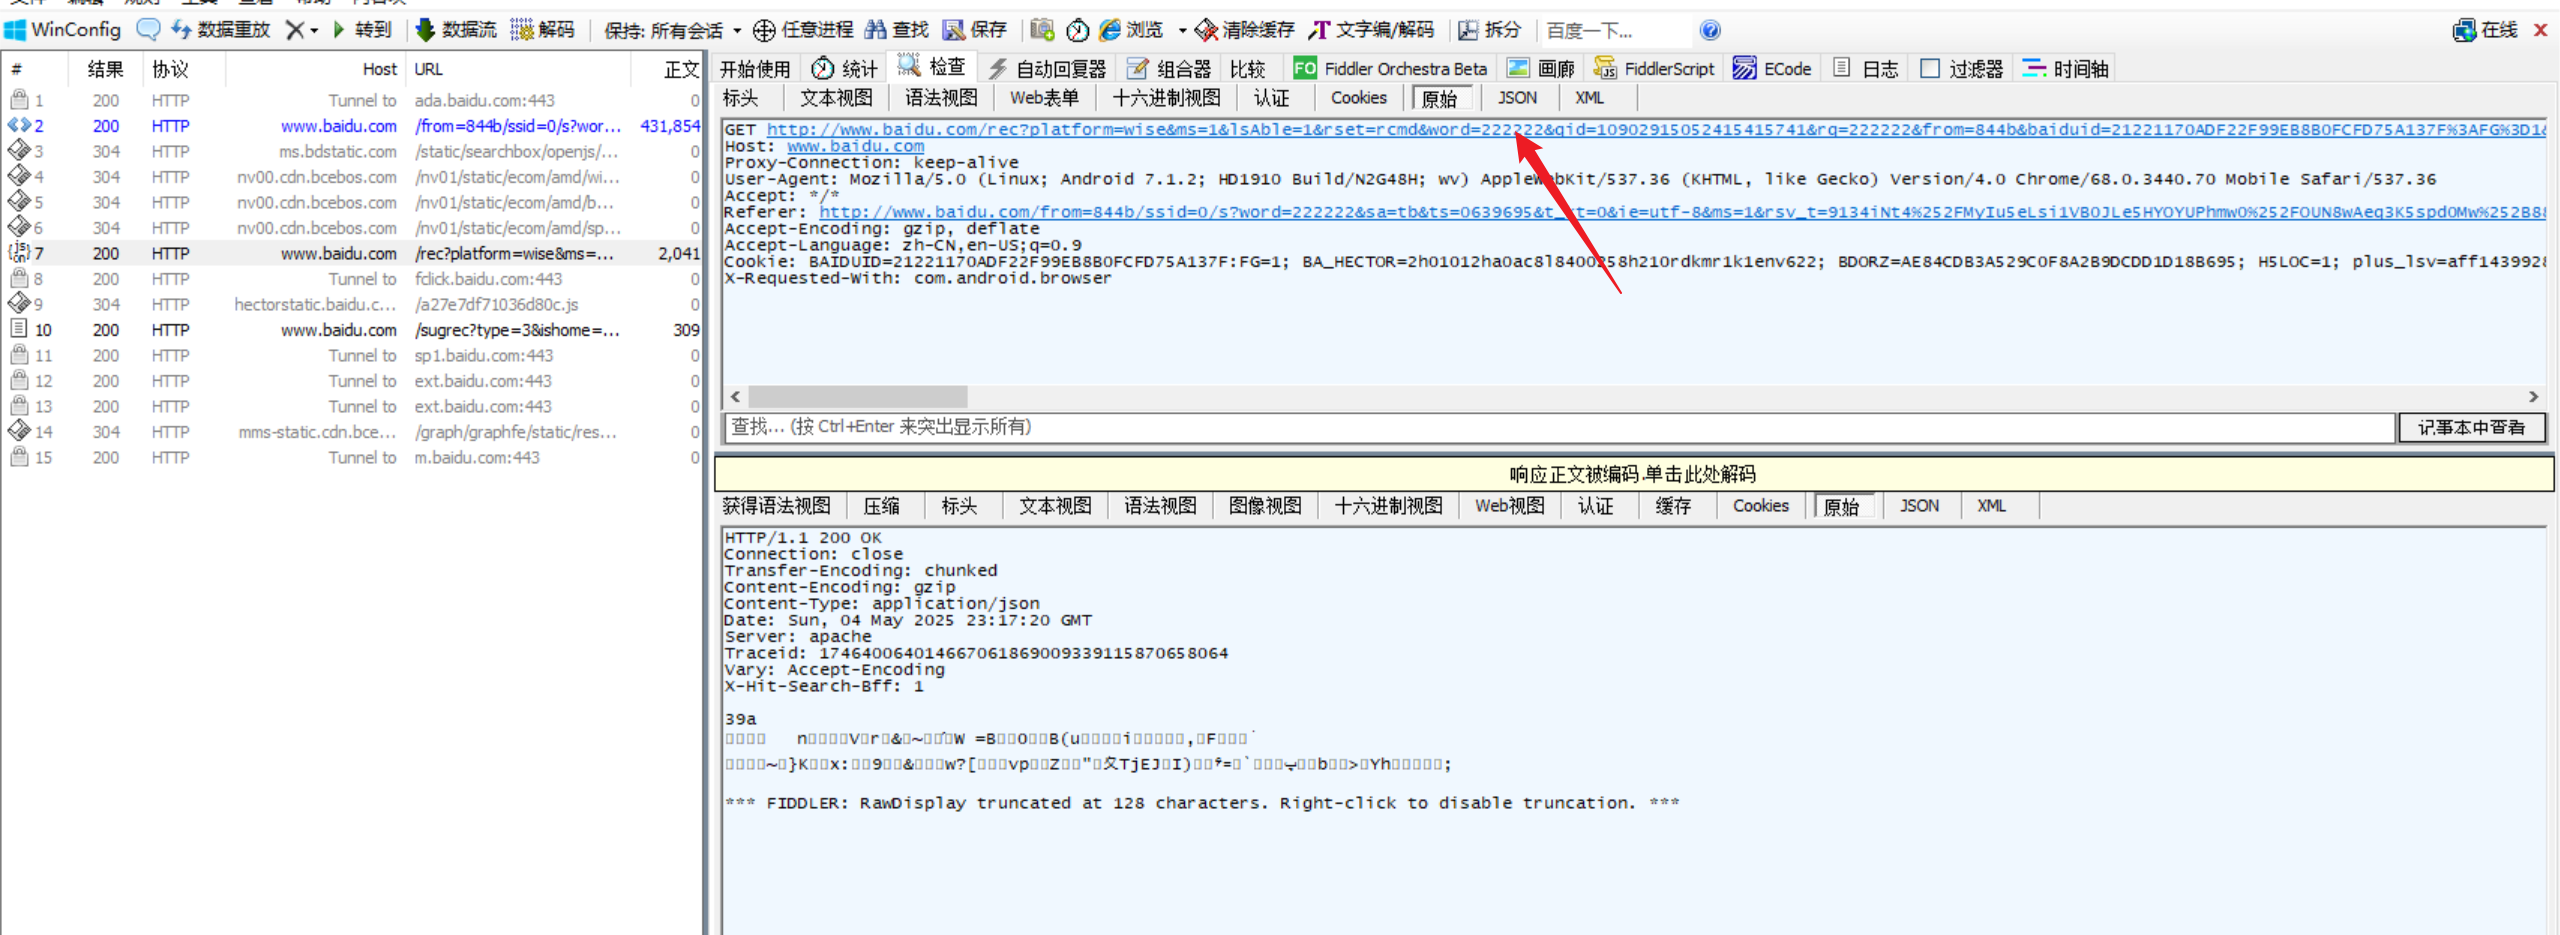Click the 浏览 browse button
The height and width of the screenshot is (935, 2560).
point(1132,30)
